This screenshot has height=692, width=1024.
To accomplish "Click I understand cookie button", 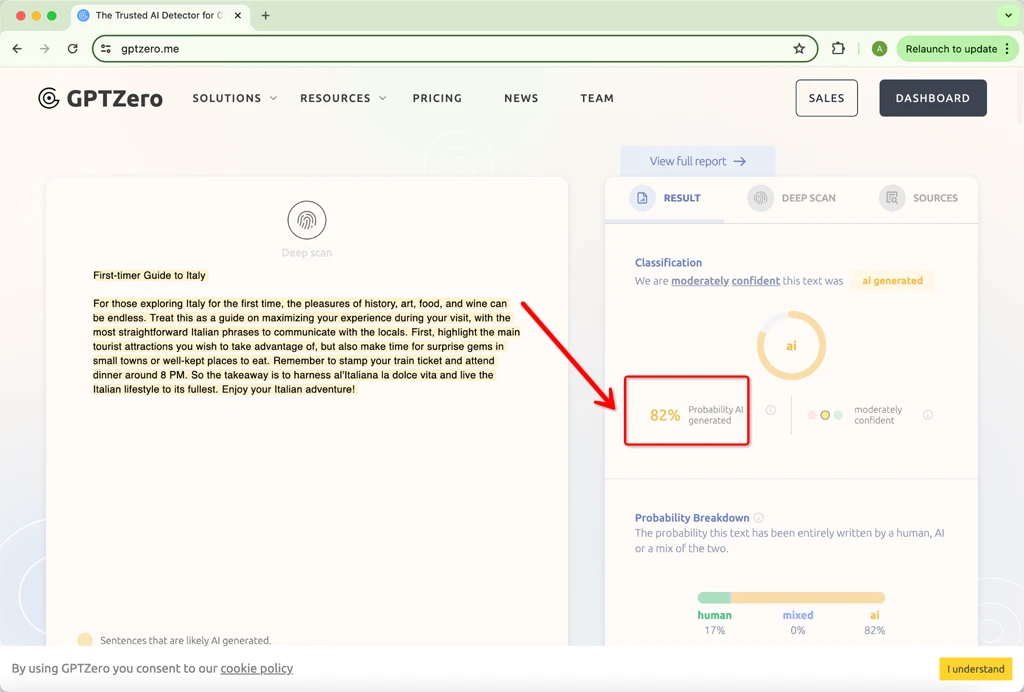I will (x=976, y=668).
